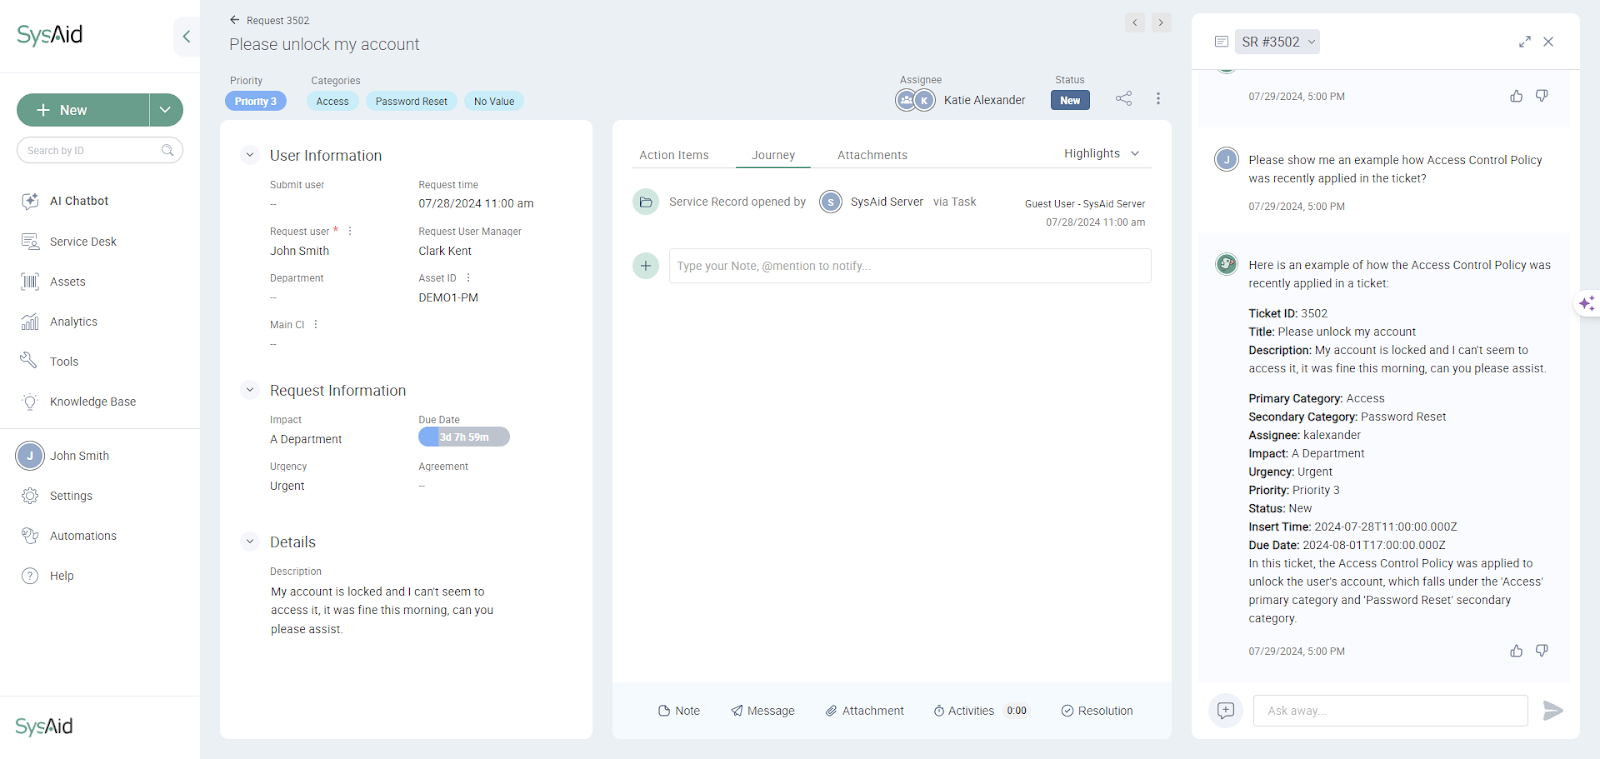
Task: Click thumbs up on the Access Control reply
Action: pyautogui.click(x=1516, y=651)
